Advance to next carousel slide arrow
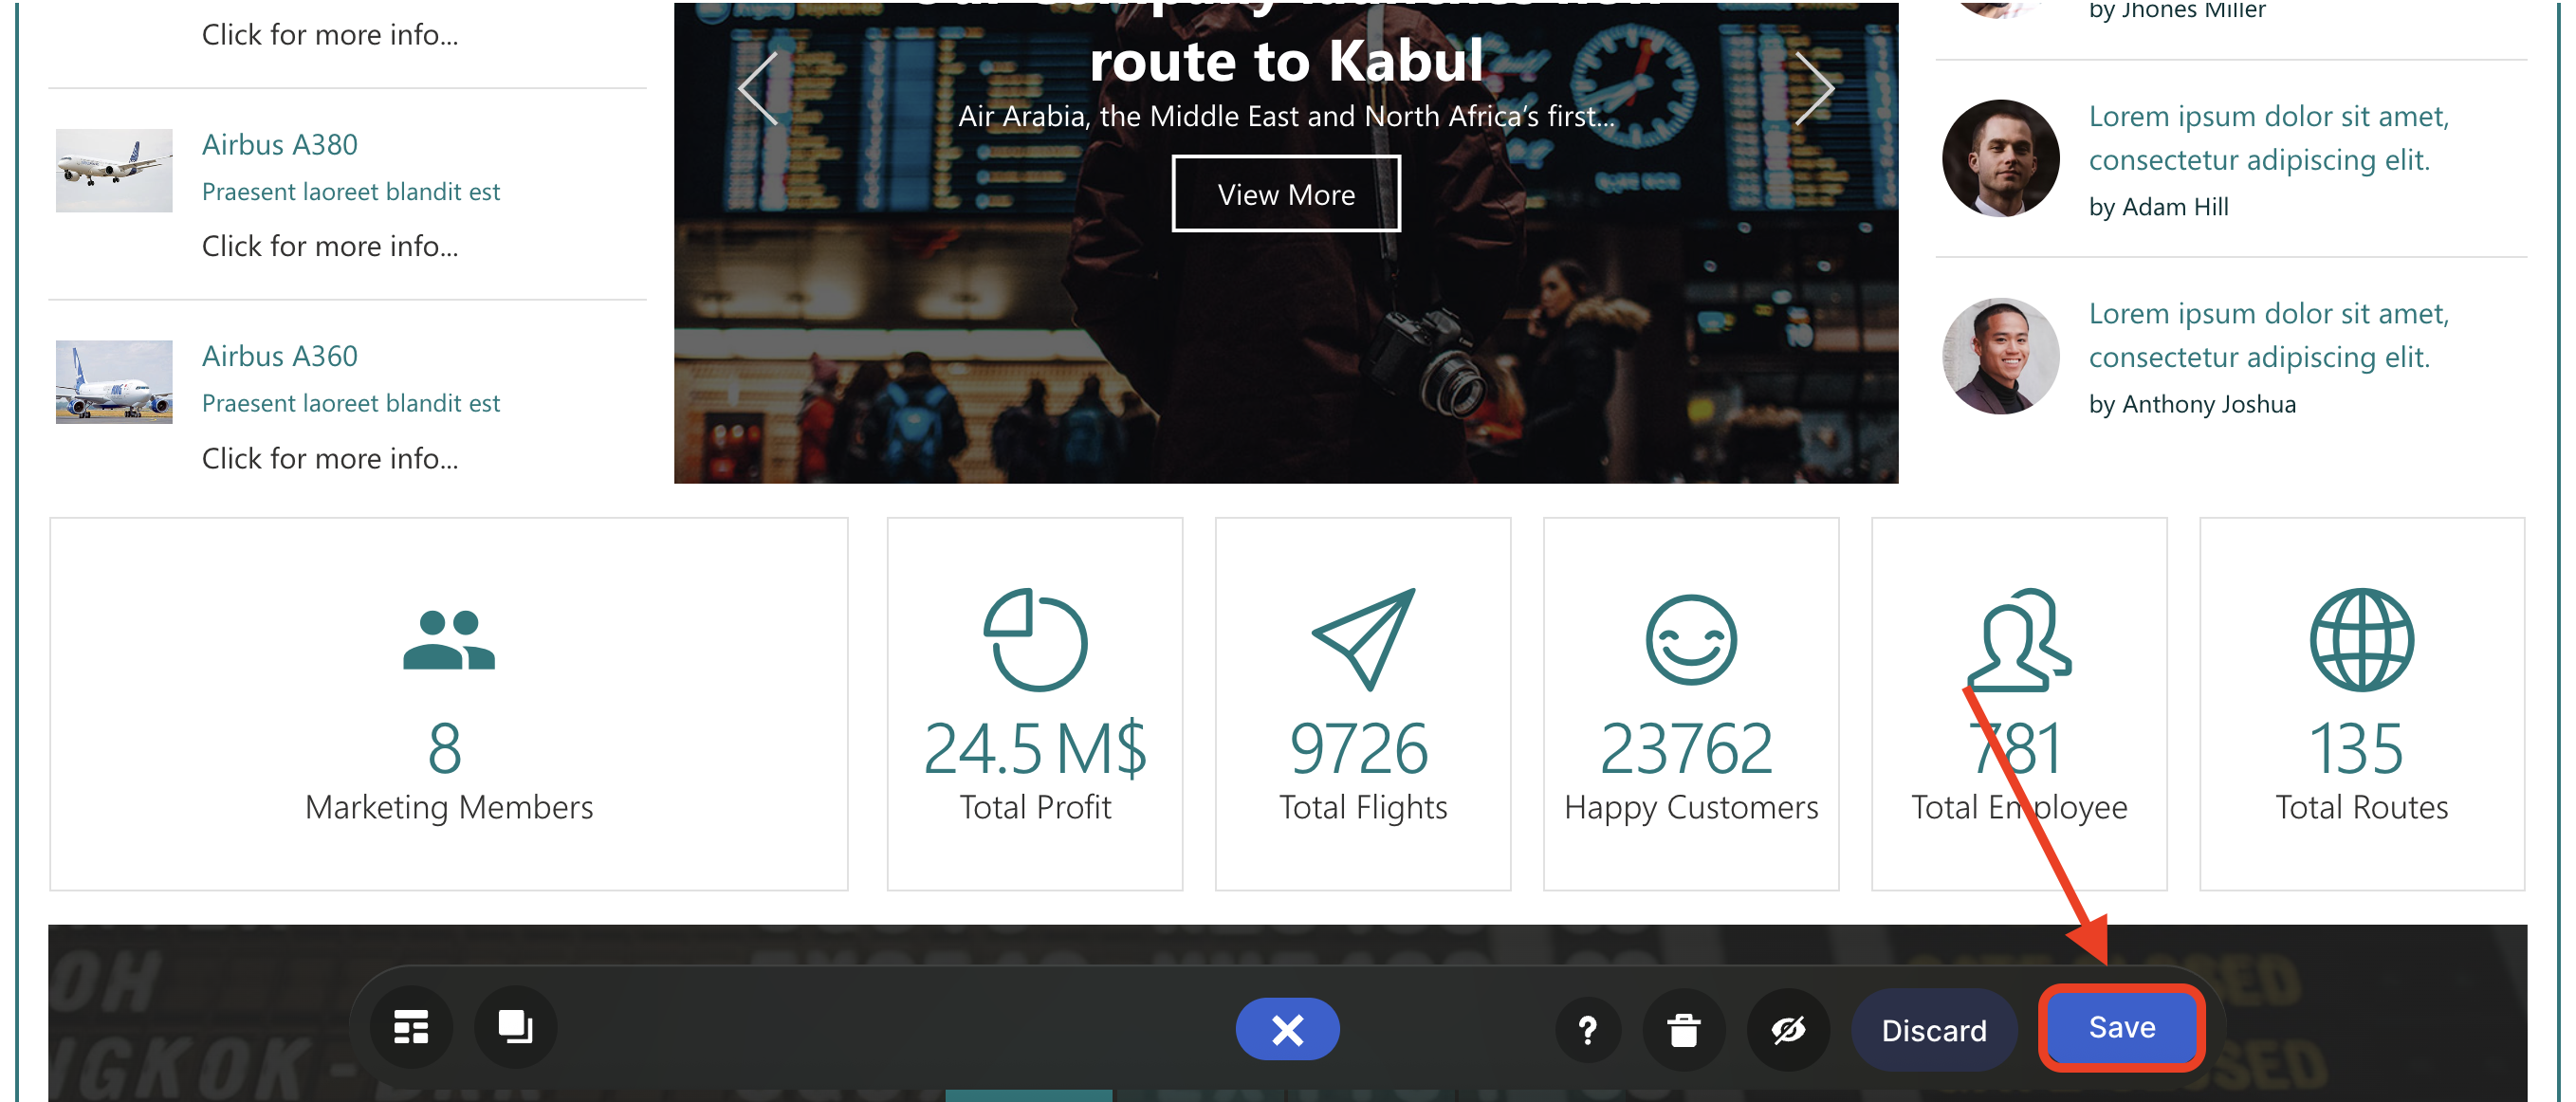Viewport: 2576px width, 1102px height. click(1814, 89)
